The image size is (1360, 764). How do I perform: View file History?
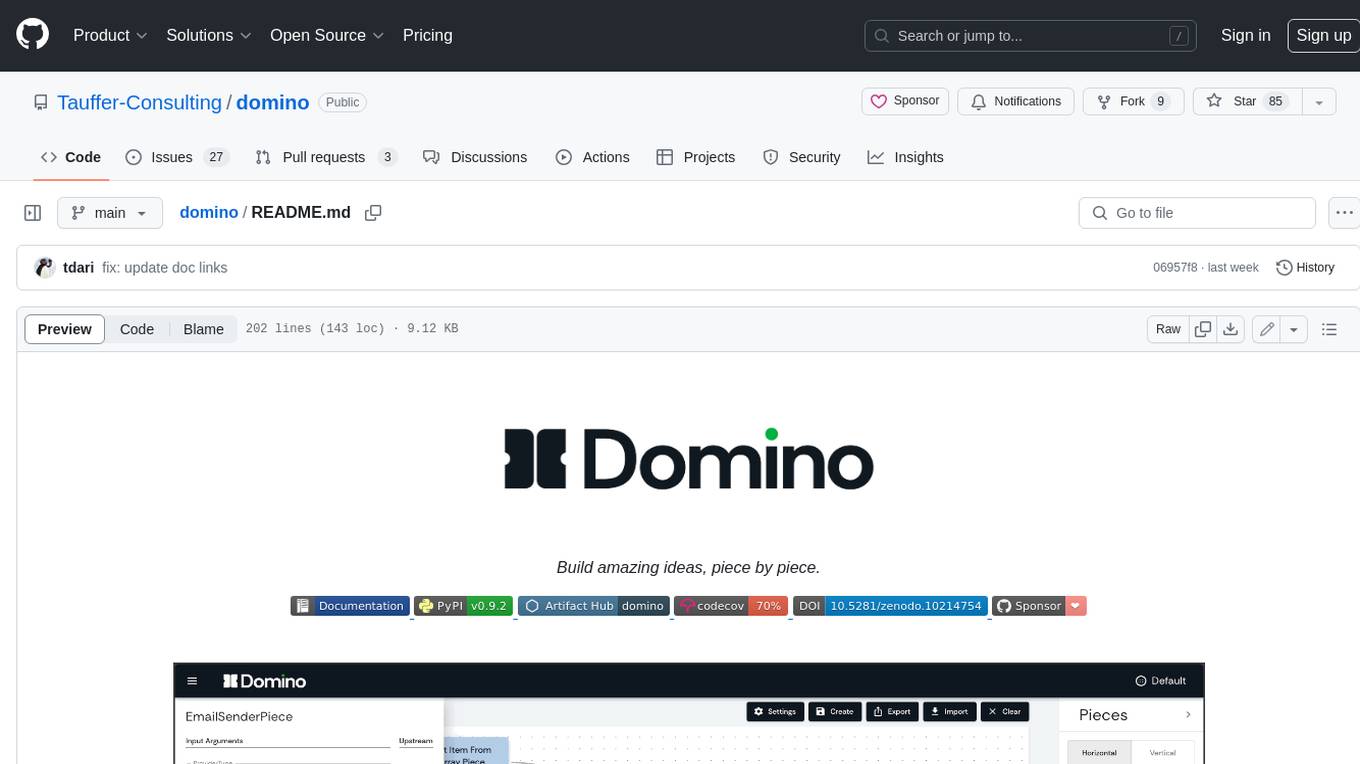(x=1305, y=268)
